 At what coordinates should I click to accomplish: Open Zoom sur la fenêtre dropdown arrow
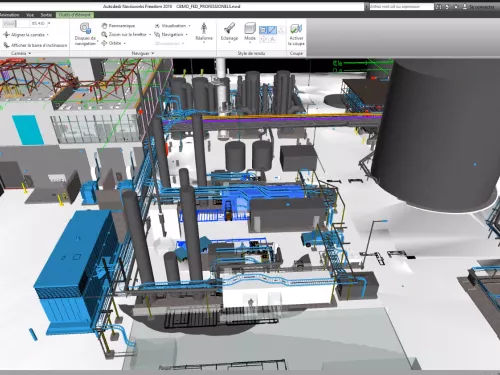pyautogui.click(x=150, y=35)
